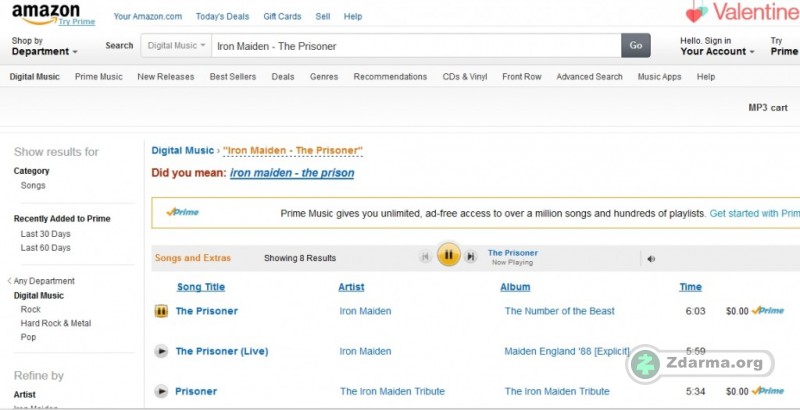Open the Digital Music search category dropdown
The width and height of the screenshot is (800, 410).
(176, 46)
